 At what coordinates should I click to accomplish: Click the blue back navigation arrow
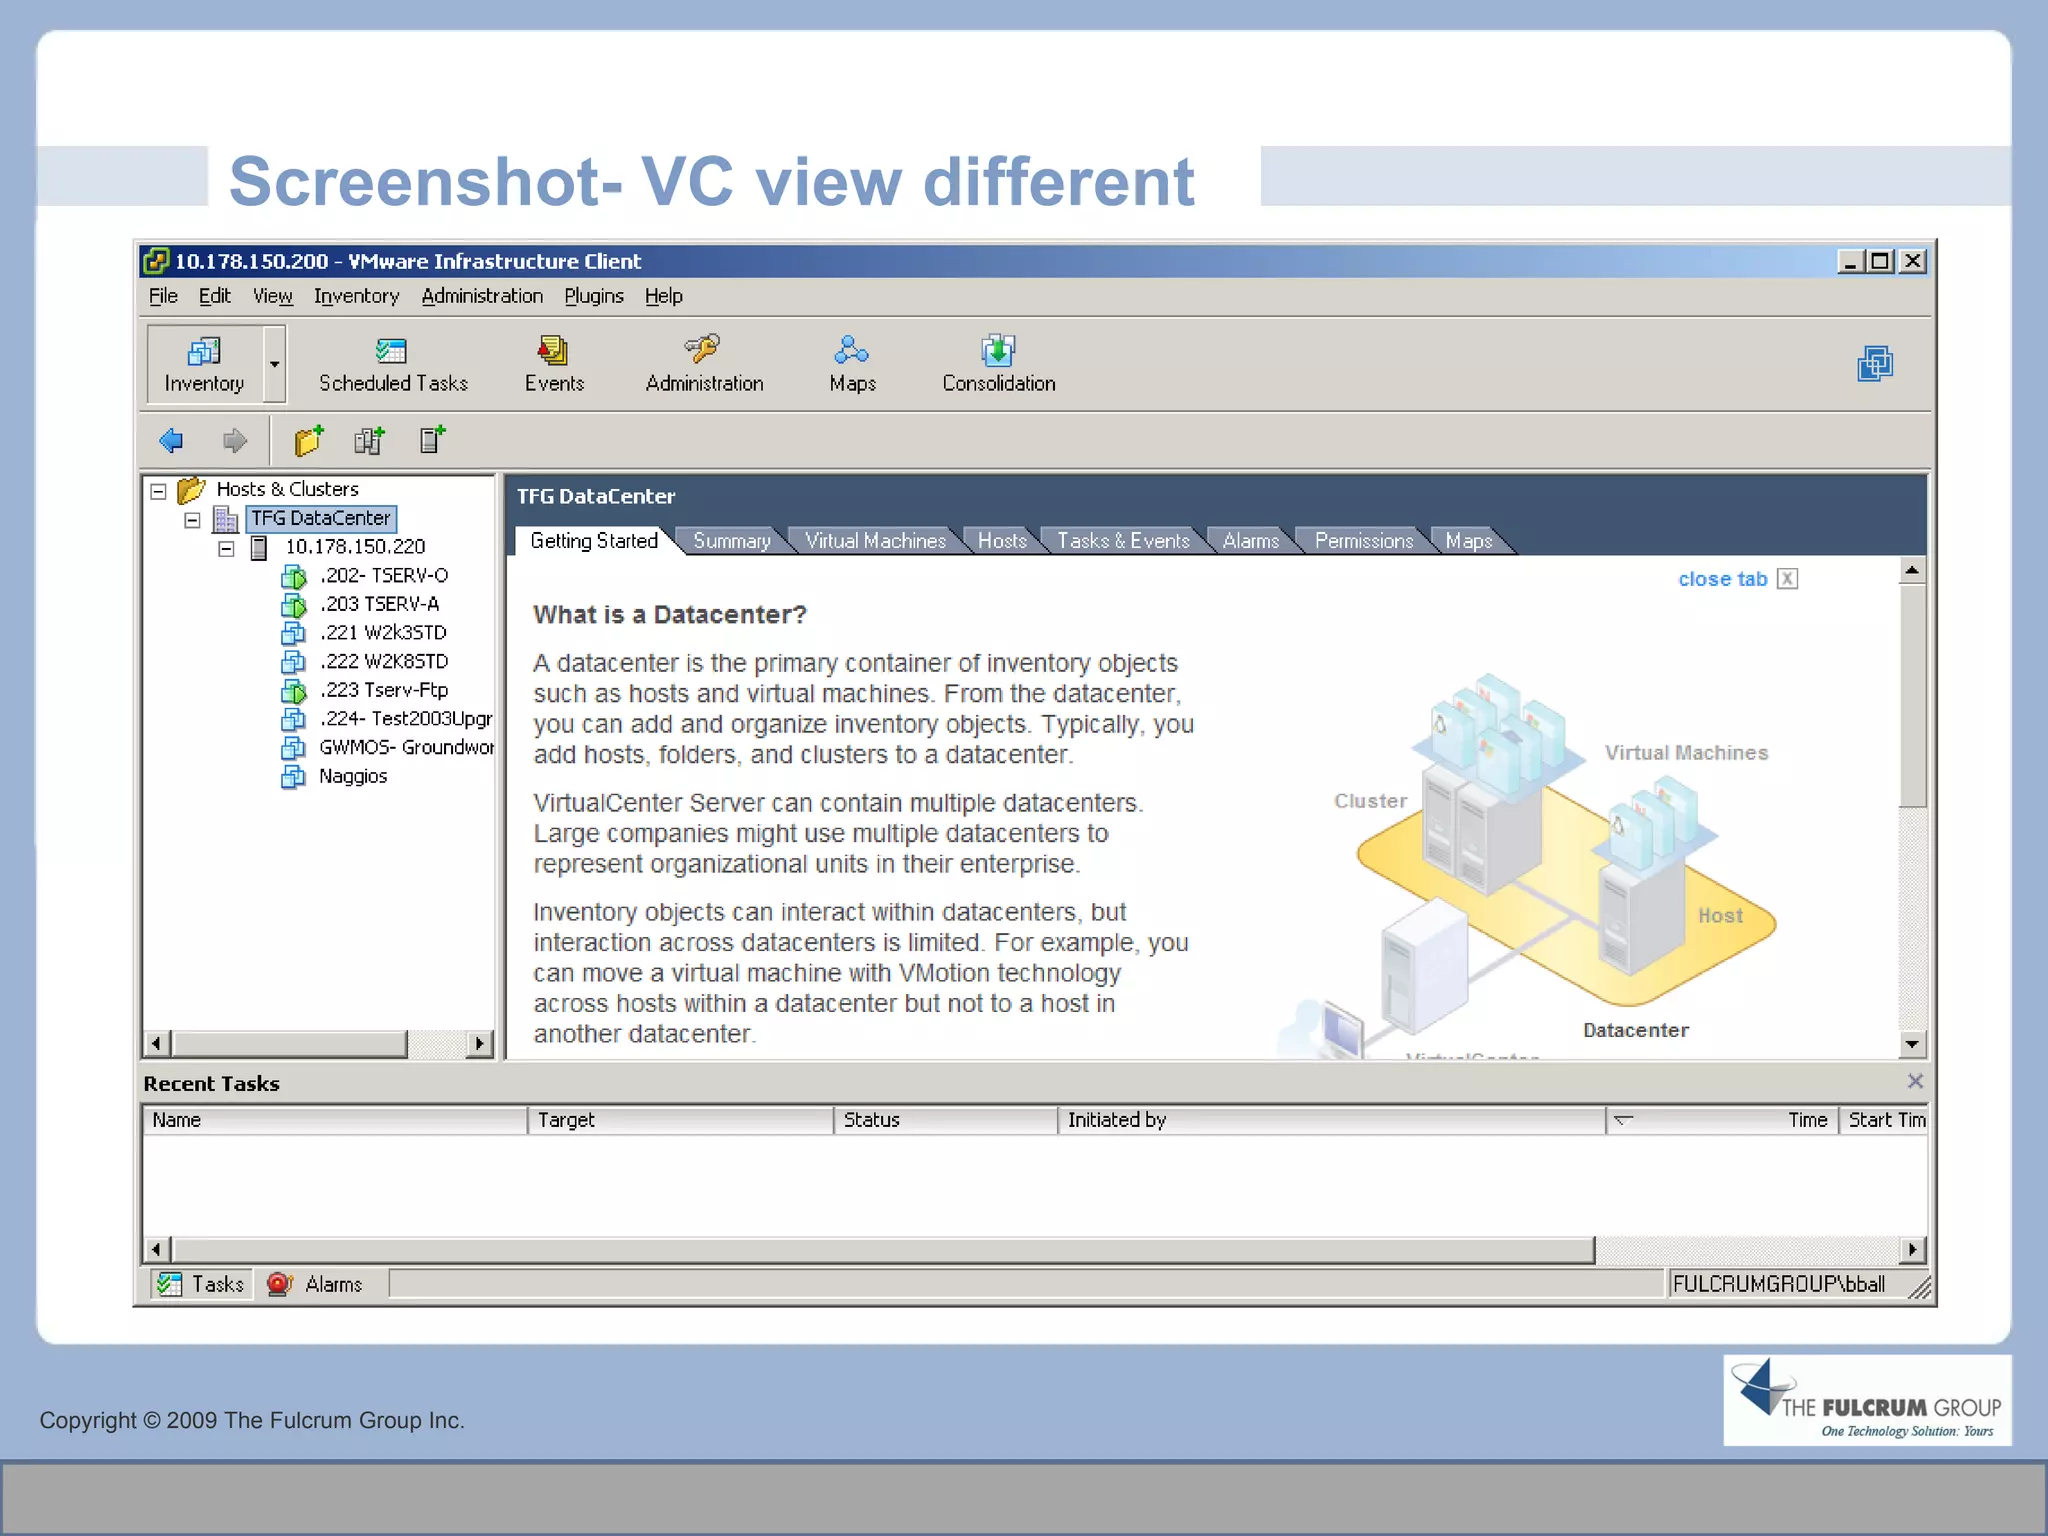coord(171,440)
